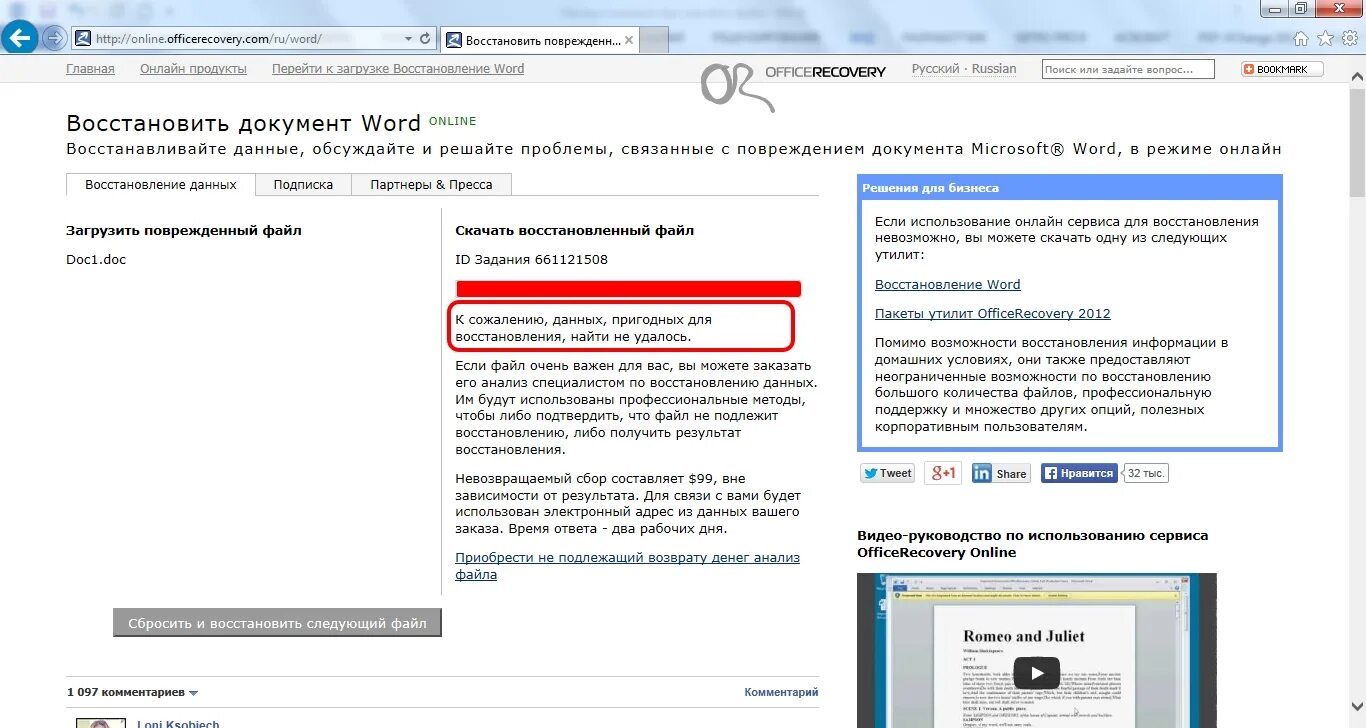The height and width of the screenshot is (728, 1366).
Task: Click the 'Комментарий' link
Action: click(781, 692)
